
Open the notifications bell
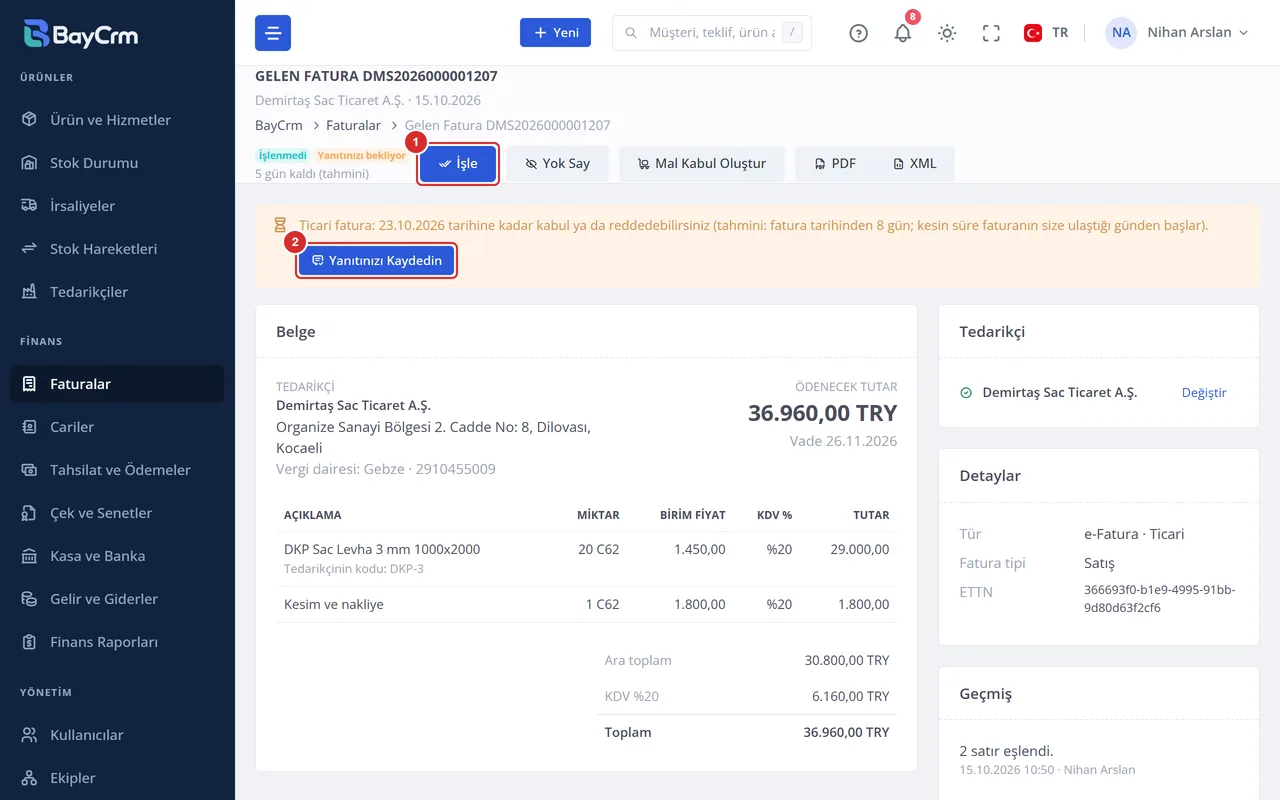[903, 33]
